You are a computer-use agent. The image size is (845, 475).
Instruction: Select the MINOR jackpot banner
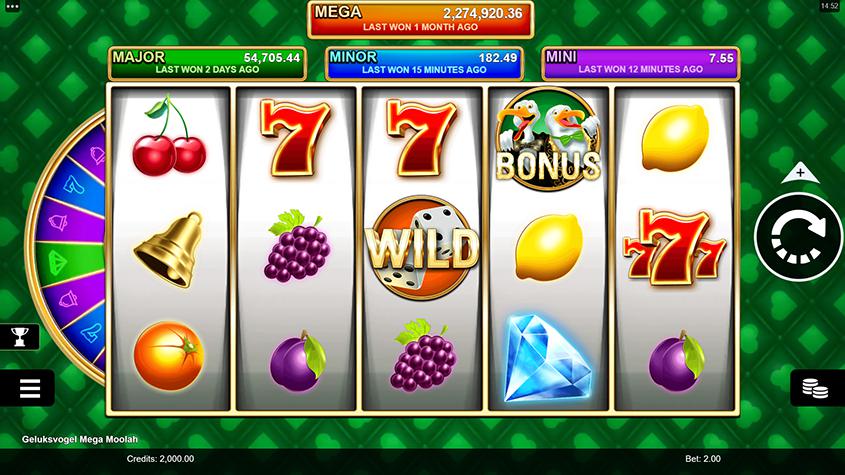[424, 63]
